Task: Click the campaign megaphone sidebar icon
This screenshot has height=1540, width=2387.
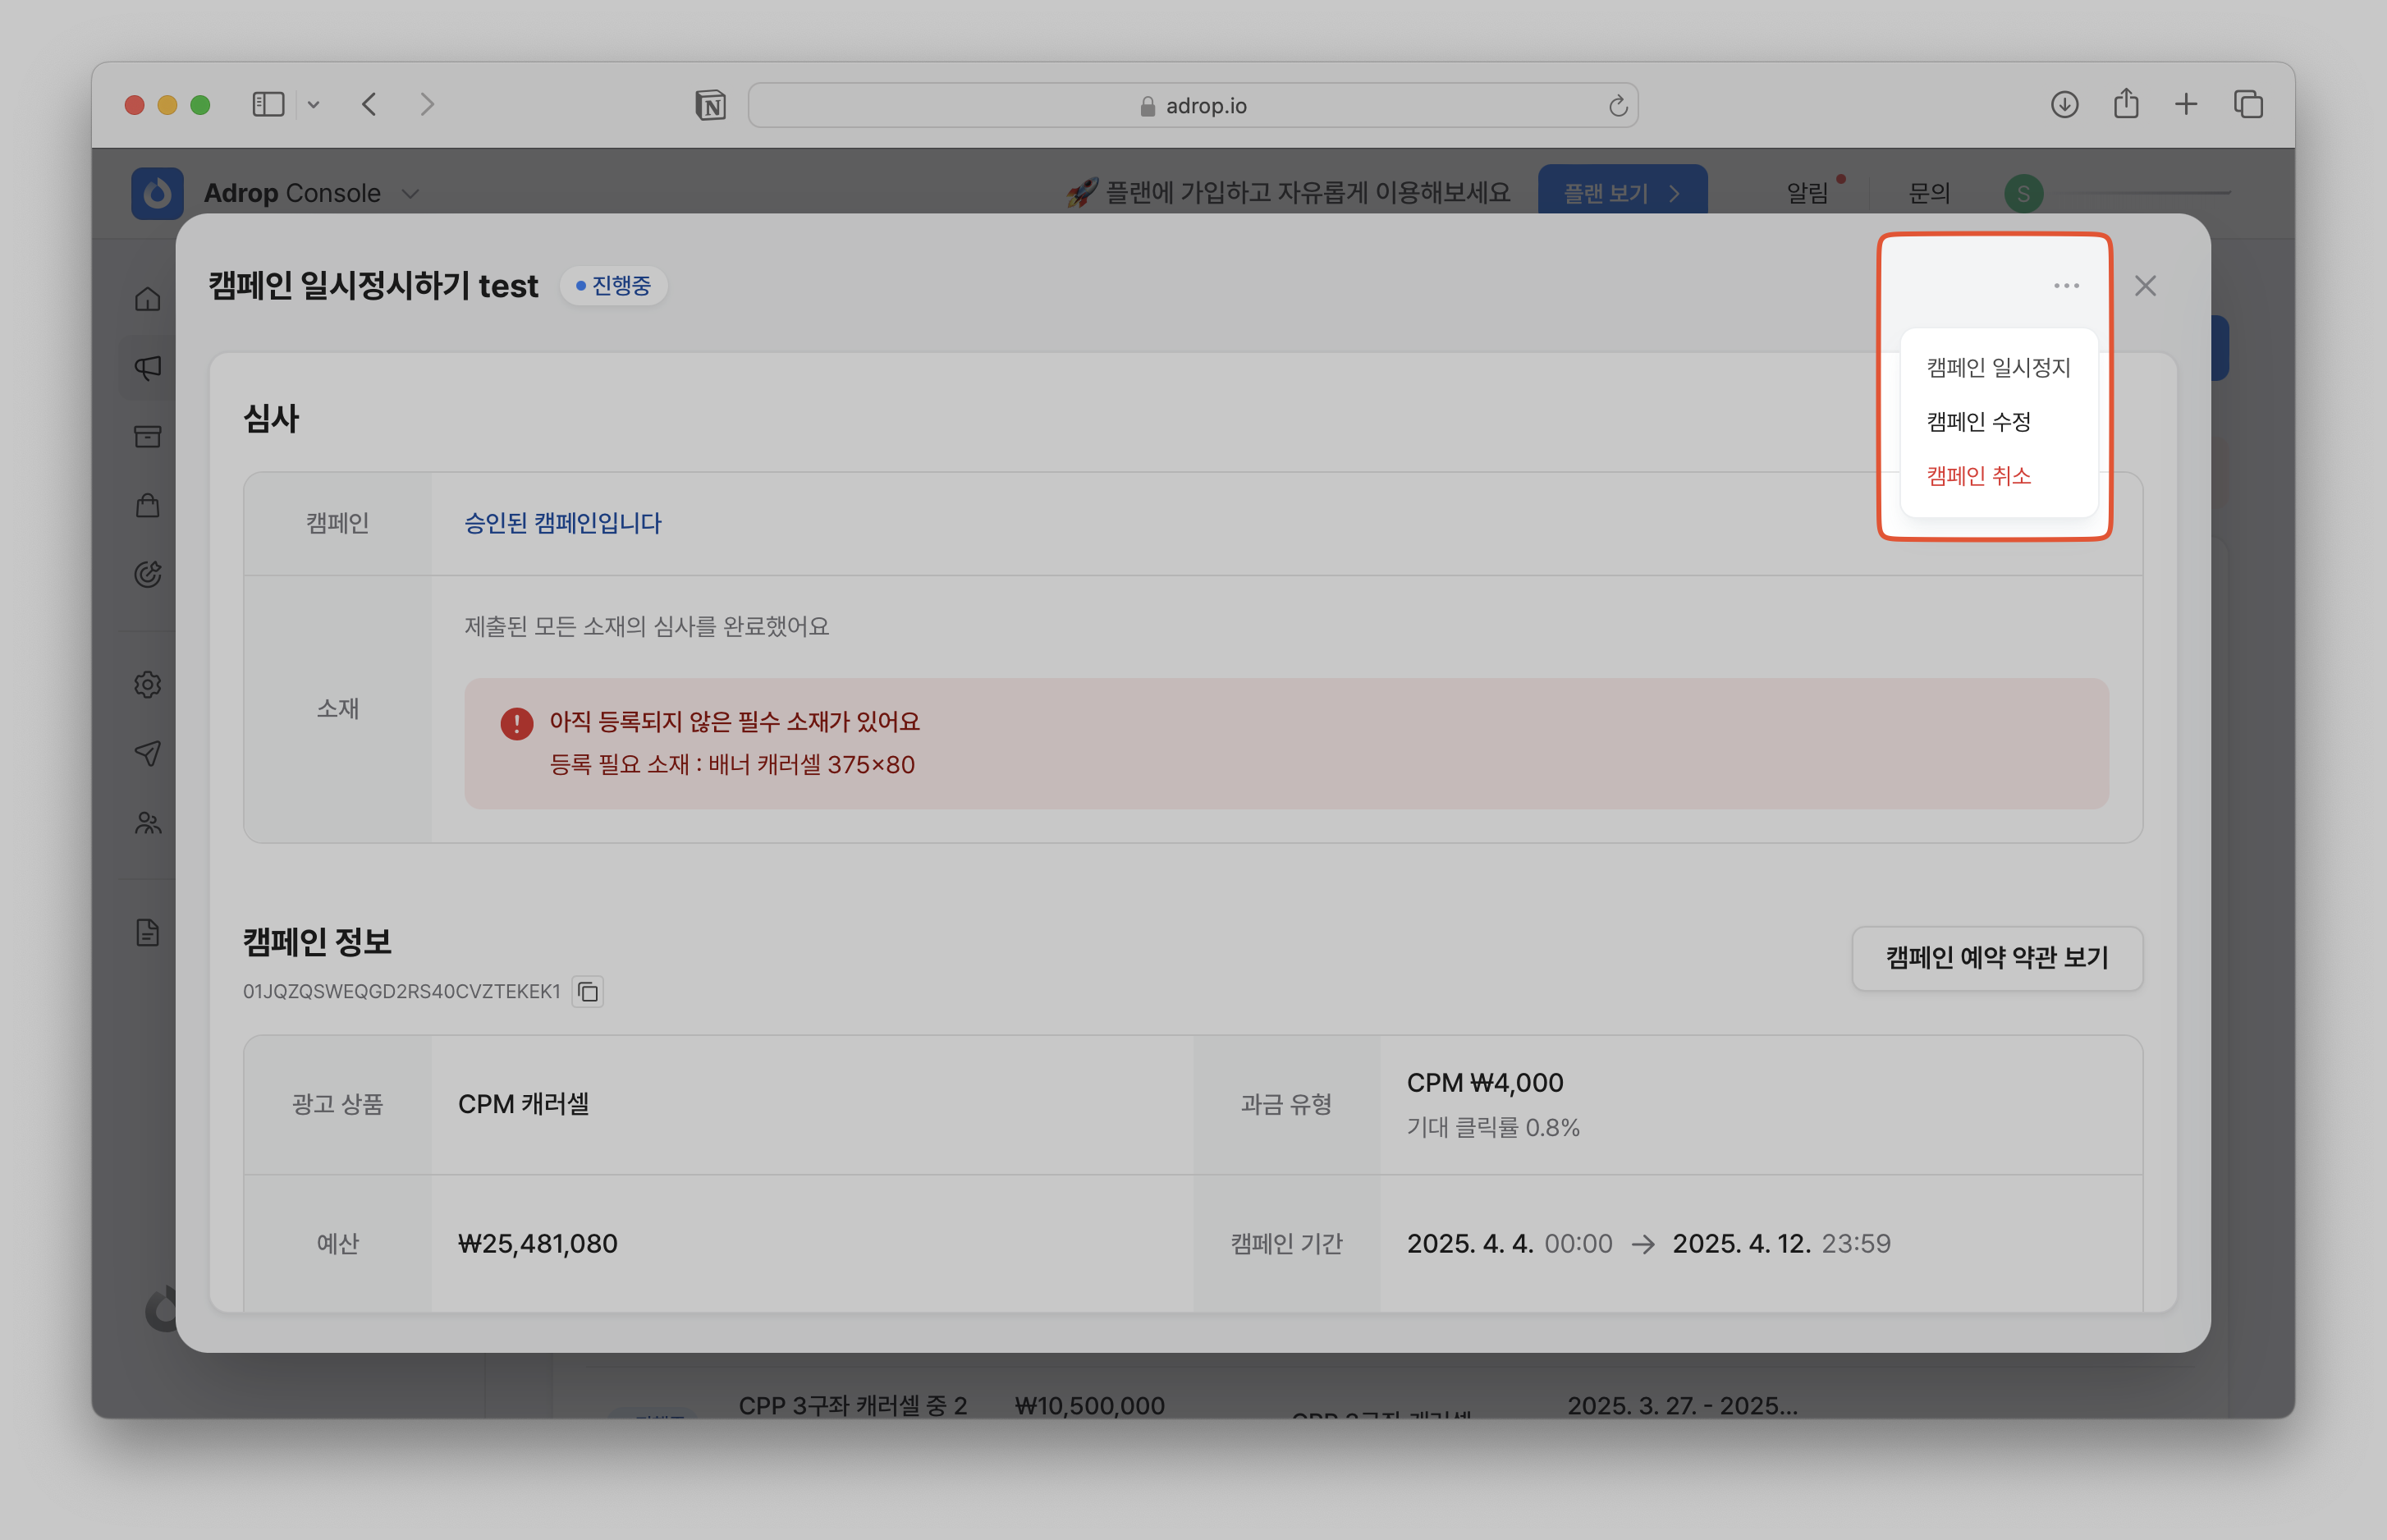Action: pyautogui.click(x=148, y=368)
